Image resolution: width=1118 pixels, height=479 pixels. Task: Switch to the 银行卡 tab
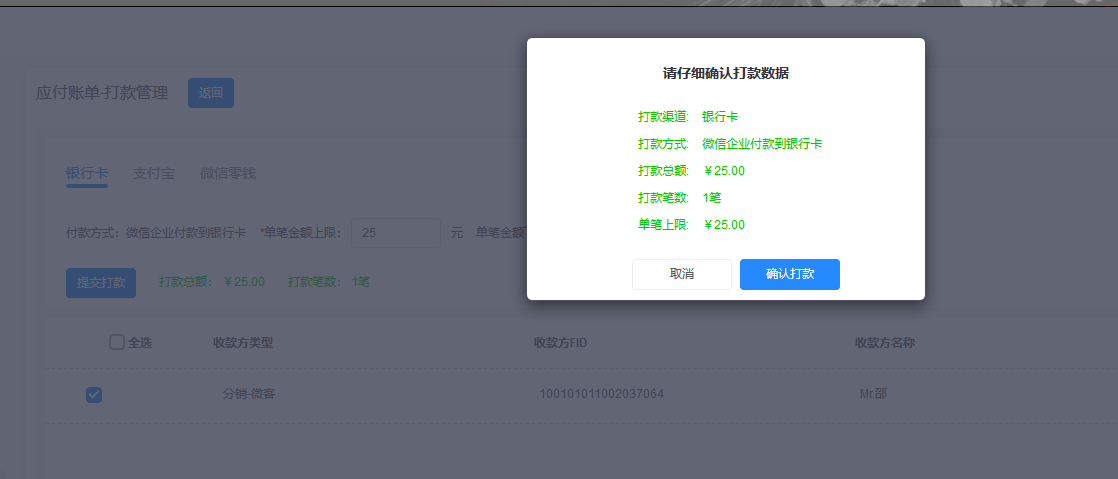point(87,173)
